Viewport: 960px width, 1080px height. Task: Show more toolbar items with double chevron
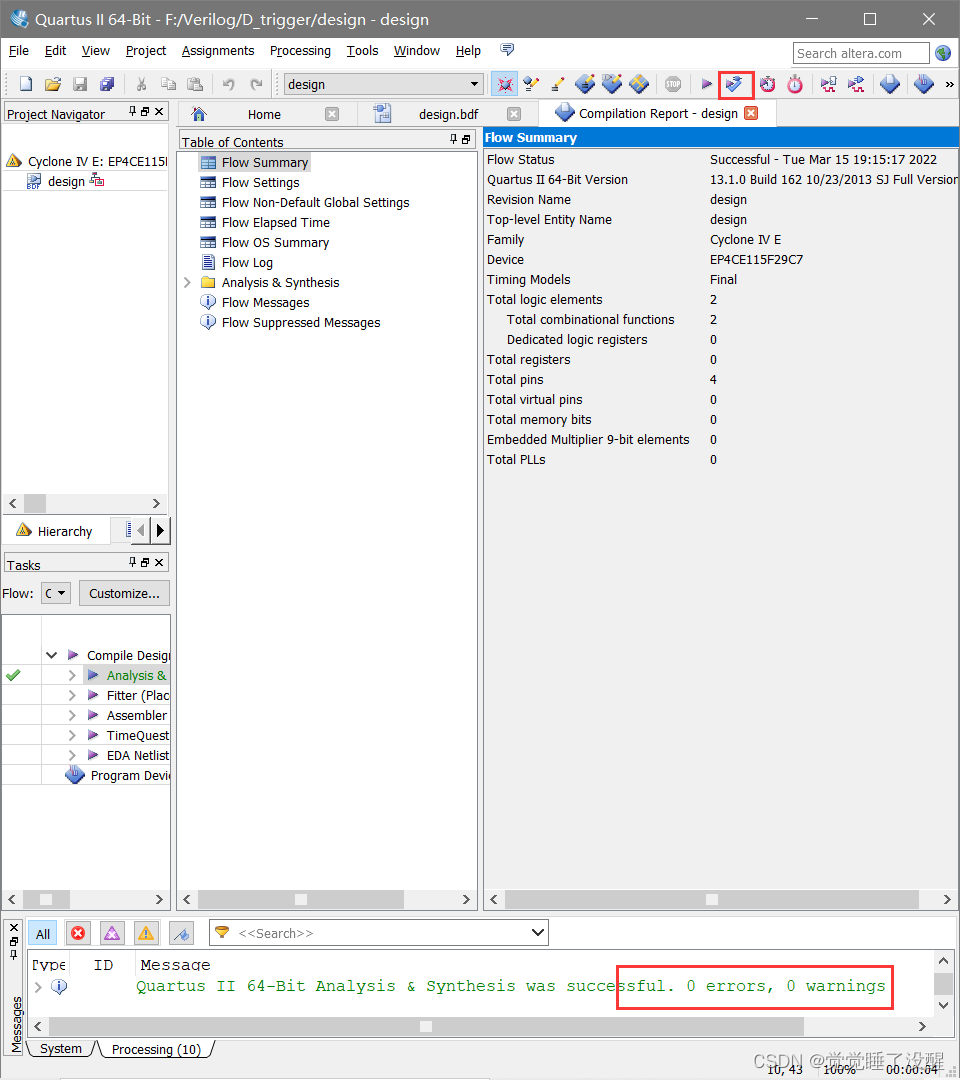pos(950,84)
